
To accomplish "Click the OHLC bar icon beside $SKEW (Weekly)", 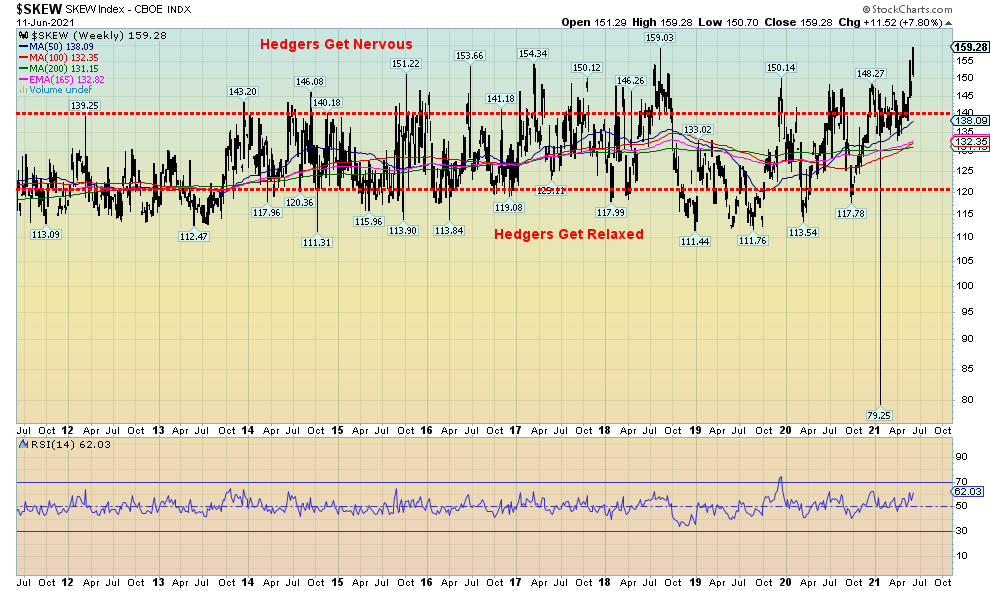I will (24, 36).
